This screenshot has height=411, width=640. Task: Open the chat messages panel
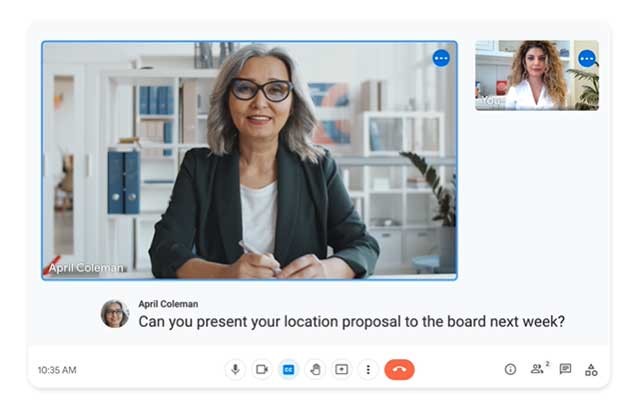(x=565, y=369)
